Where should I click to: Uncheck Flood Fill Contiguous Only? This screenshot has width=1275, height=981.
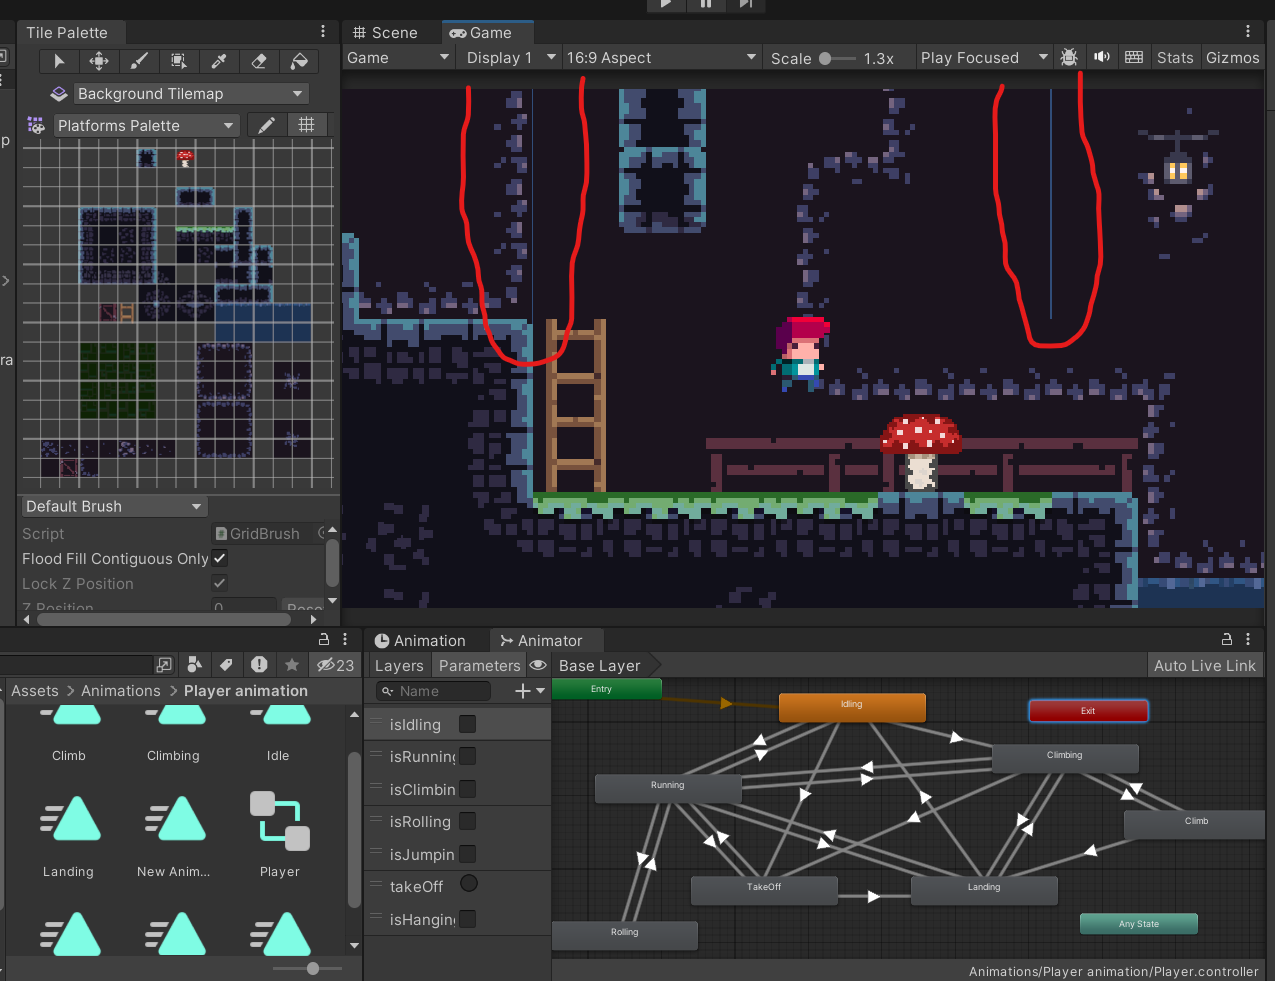[219, 558]
